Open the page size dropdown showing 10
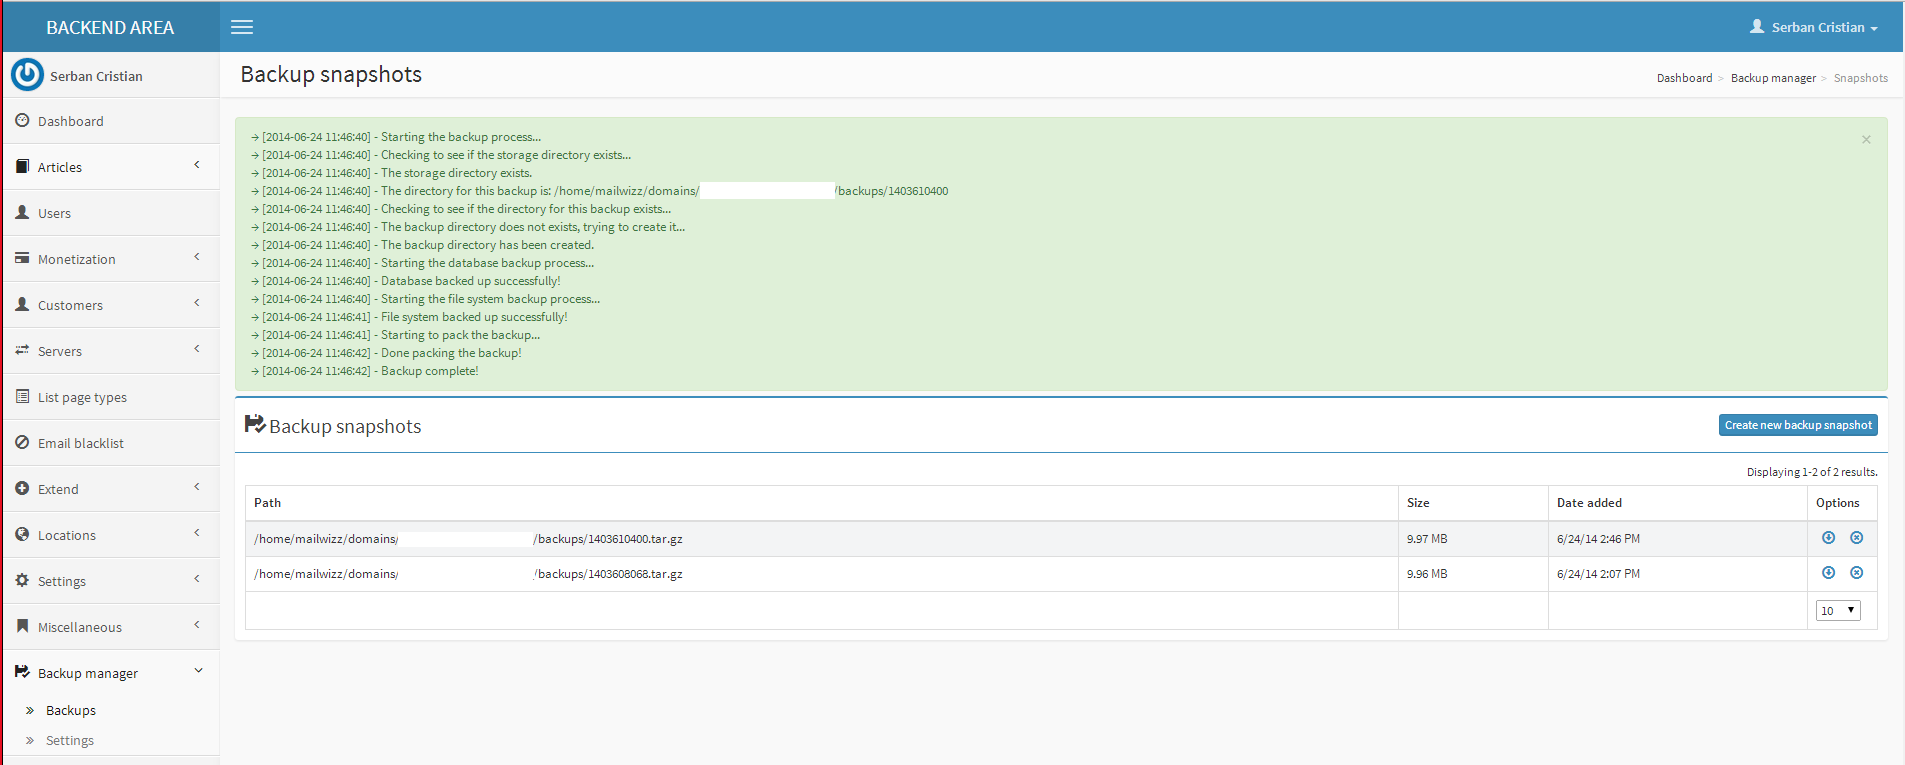 pos(1837,611)
